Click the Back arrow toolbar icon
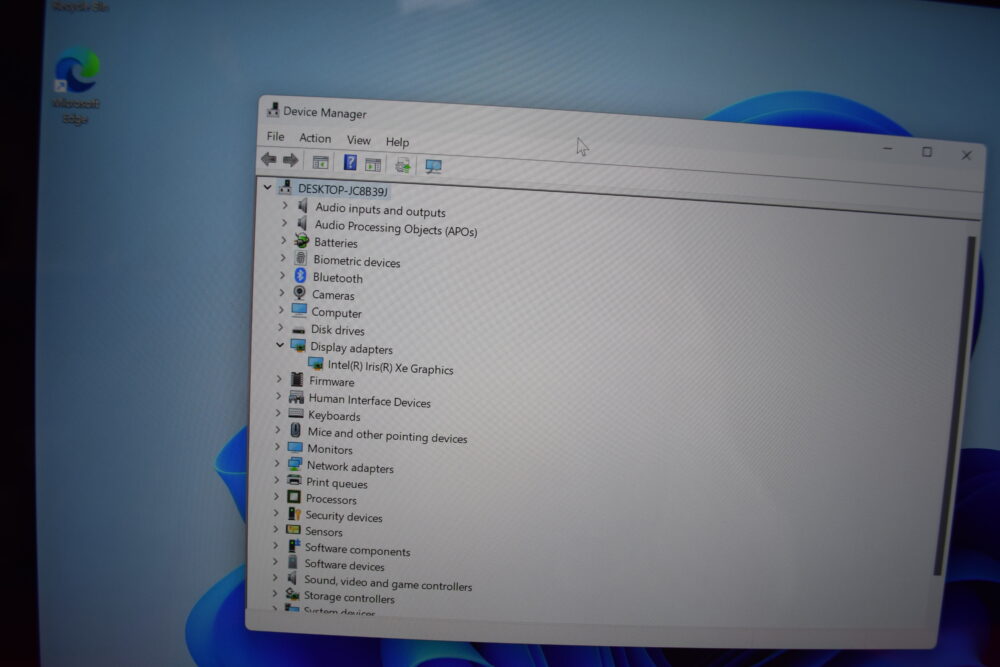The width and height of the screenshot is (1000, 667). point(268,159)
